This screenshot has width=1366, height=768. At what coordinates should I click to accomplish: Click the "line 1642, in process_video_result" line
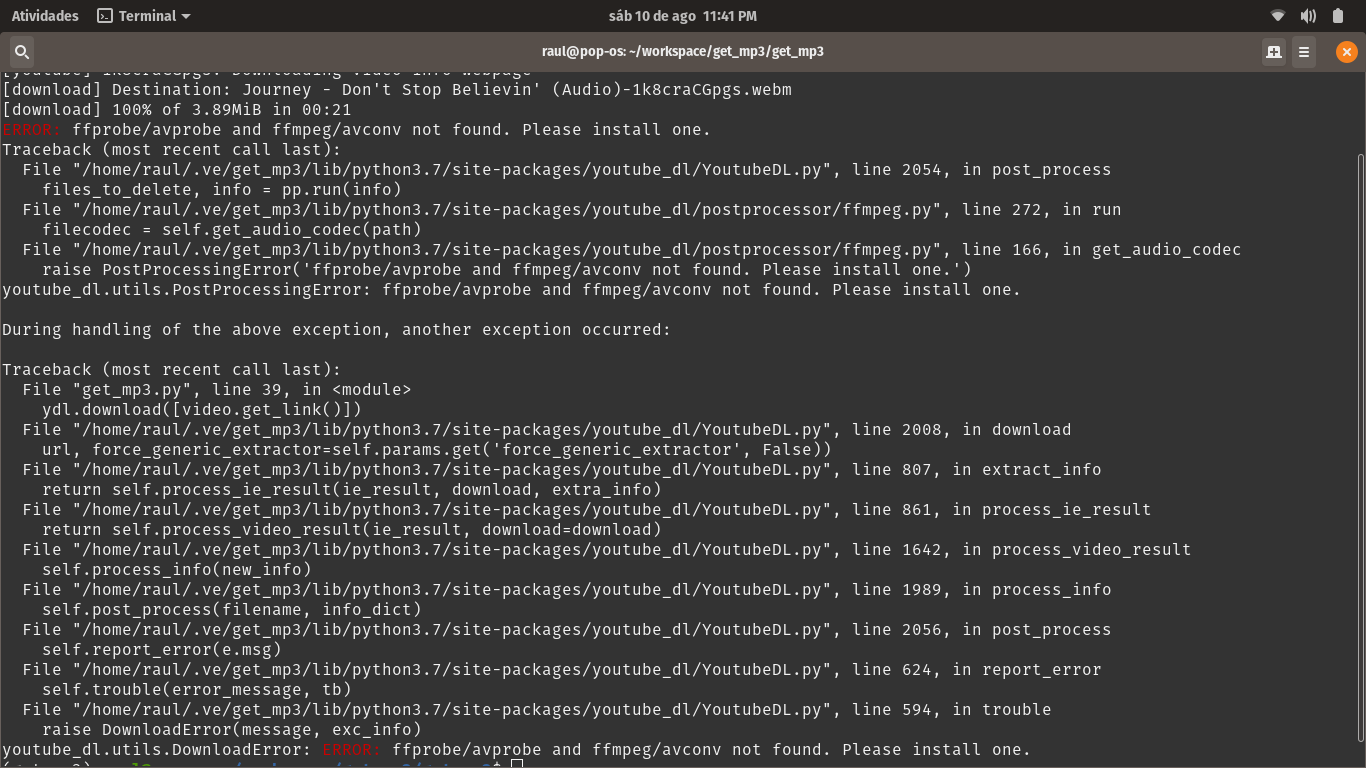point(607,550)
